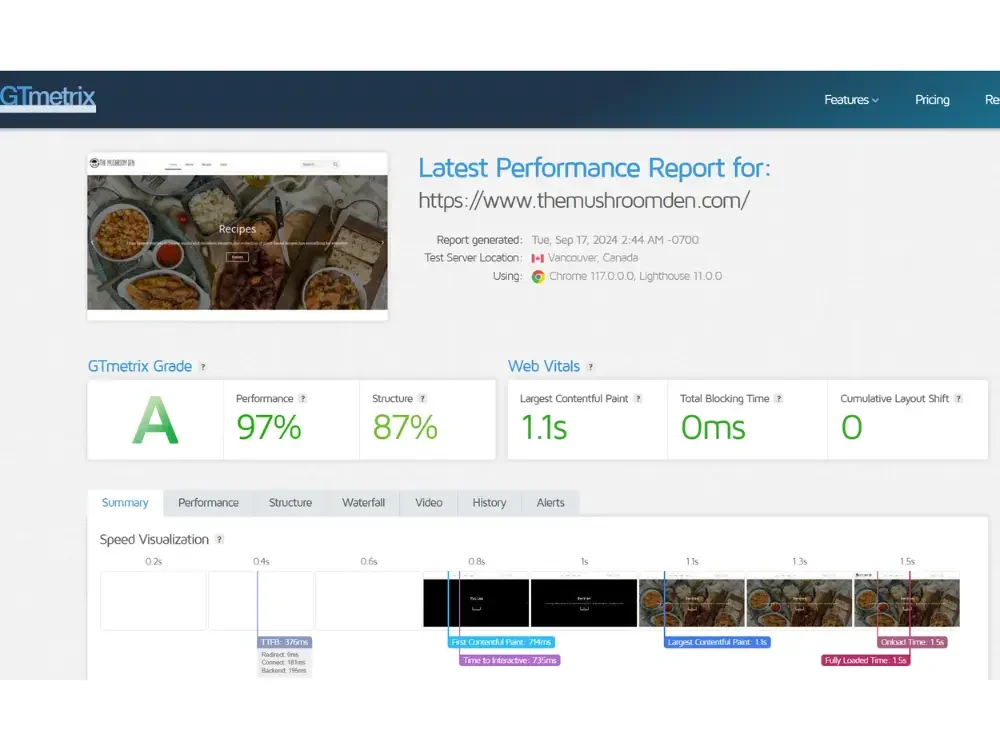The image size is (1000, 750).
Task: Switch to the Structure tab
Action: pyautogui.click(x=290, y=503)
